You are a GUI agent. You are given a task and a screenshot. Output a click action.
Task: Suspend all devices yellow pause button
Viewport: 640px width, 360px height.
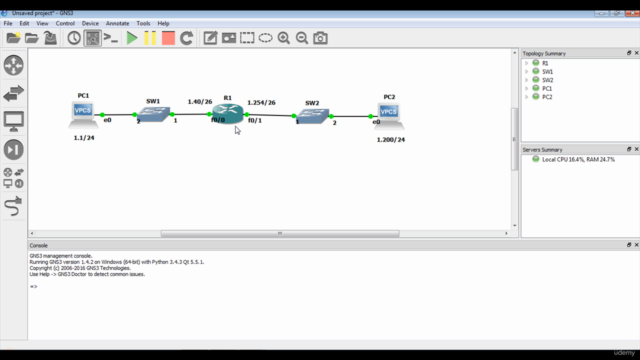pyautogui.click(x=150, y=38)
